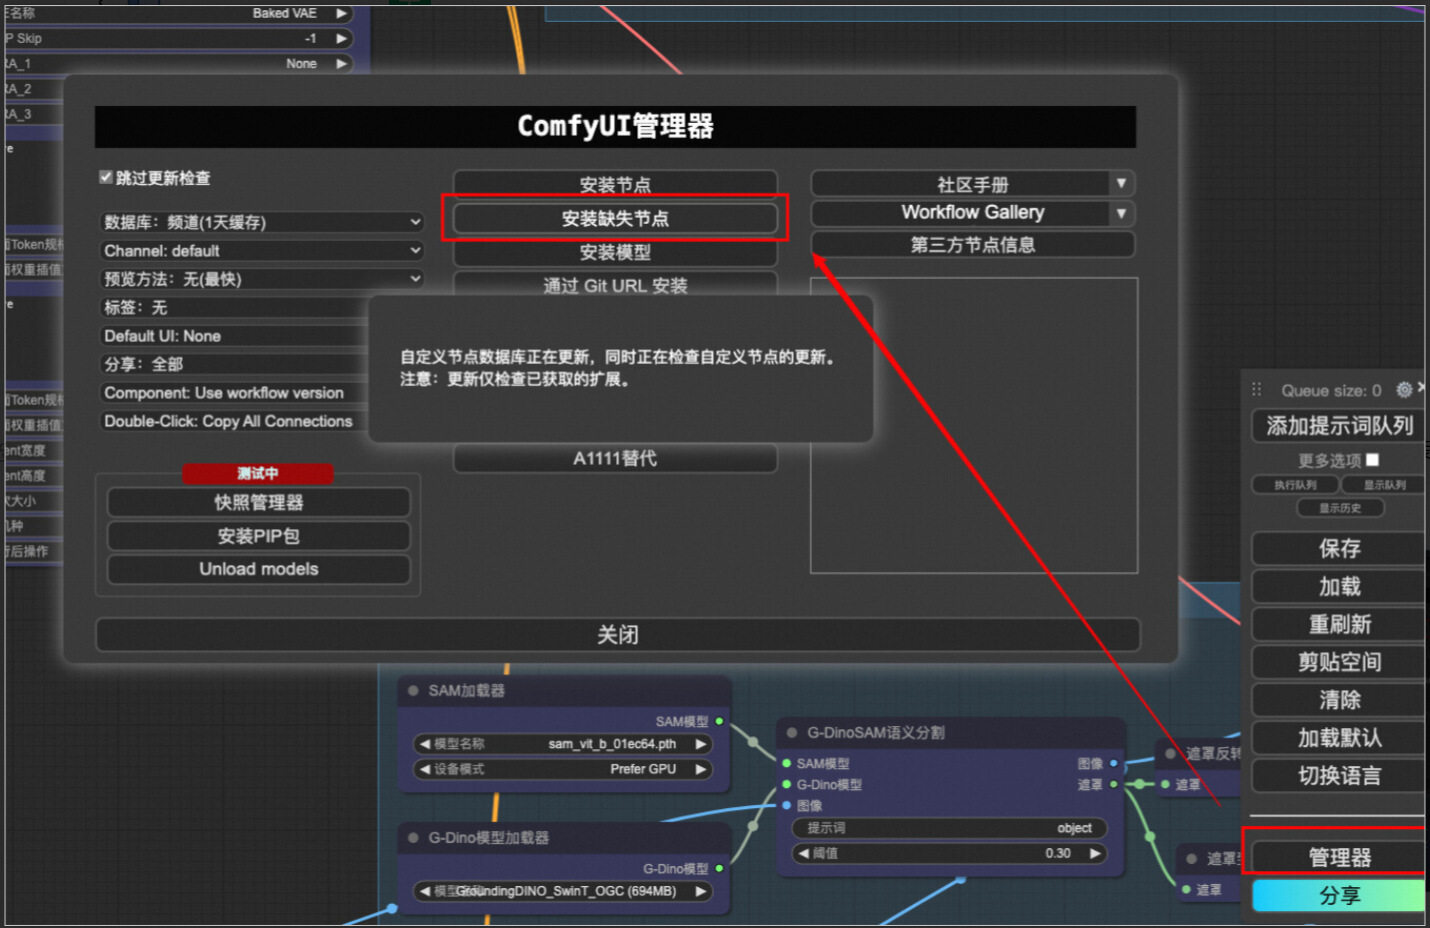Click the SAM模型 output port on SAM加载器
This screenshot has width=1430, height=928.
coord(719,721)
